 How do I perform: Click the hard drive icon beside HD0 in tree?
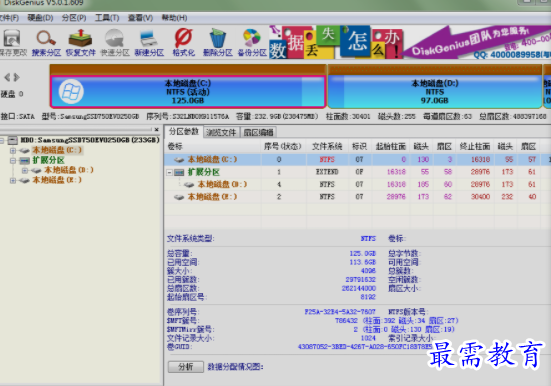13,141
